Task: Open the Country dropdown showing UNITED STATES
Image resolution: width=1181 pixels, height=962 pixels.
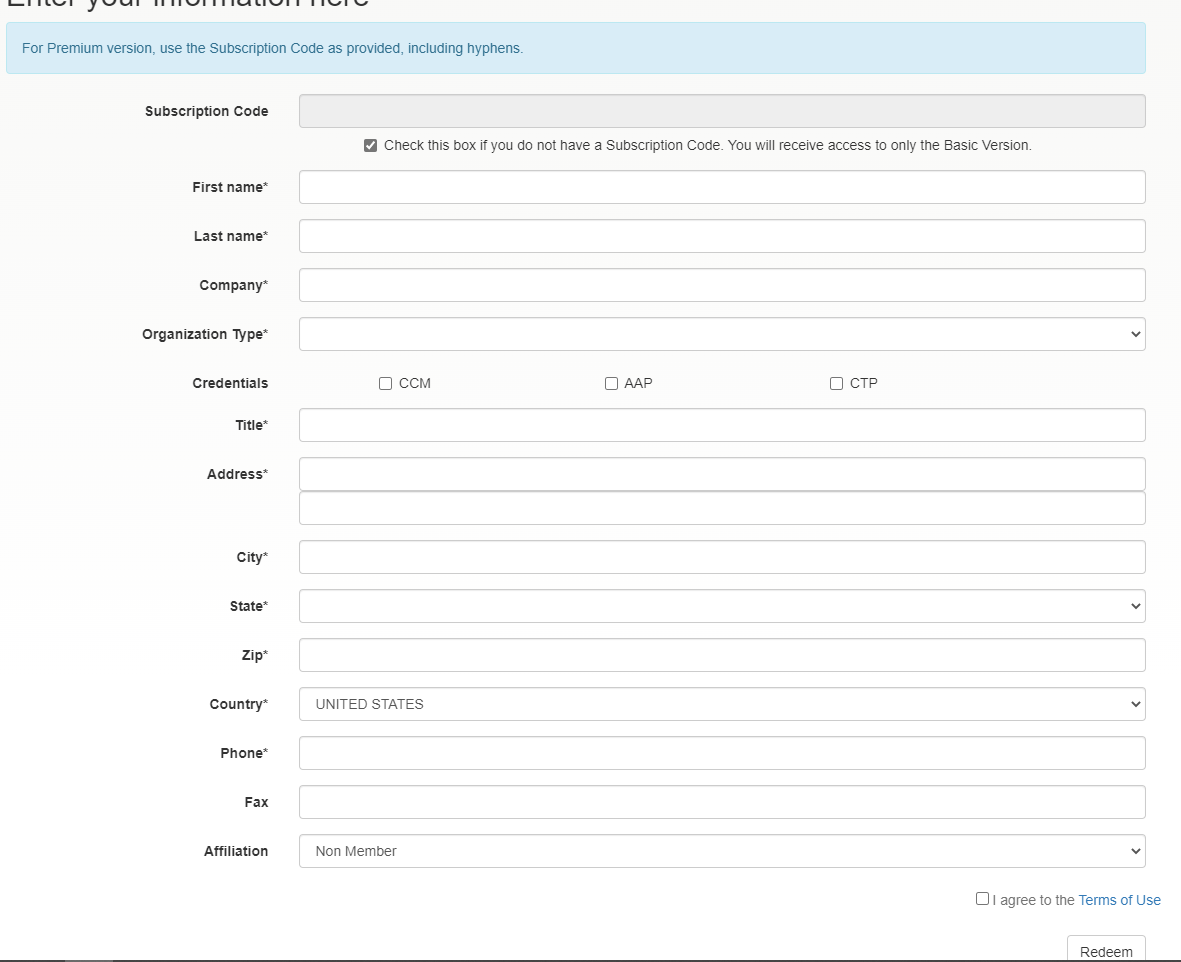Action: click(x=722, y=704)
